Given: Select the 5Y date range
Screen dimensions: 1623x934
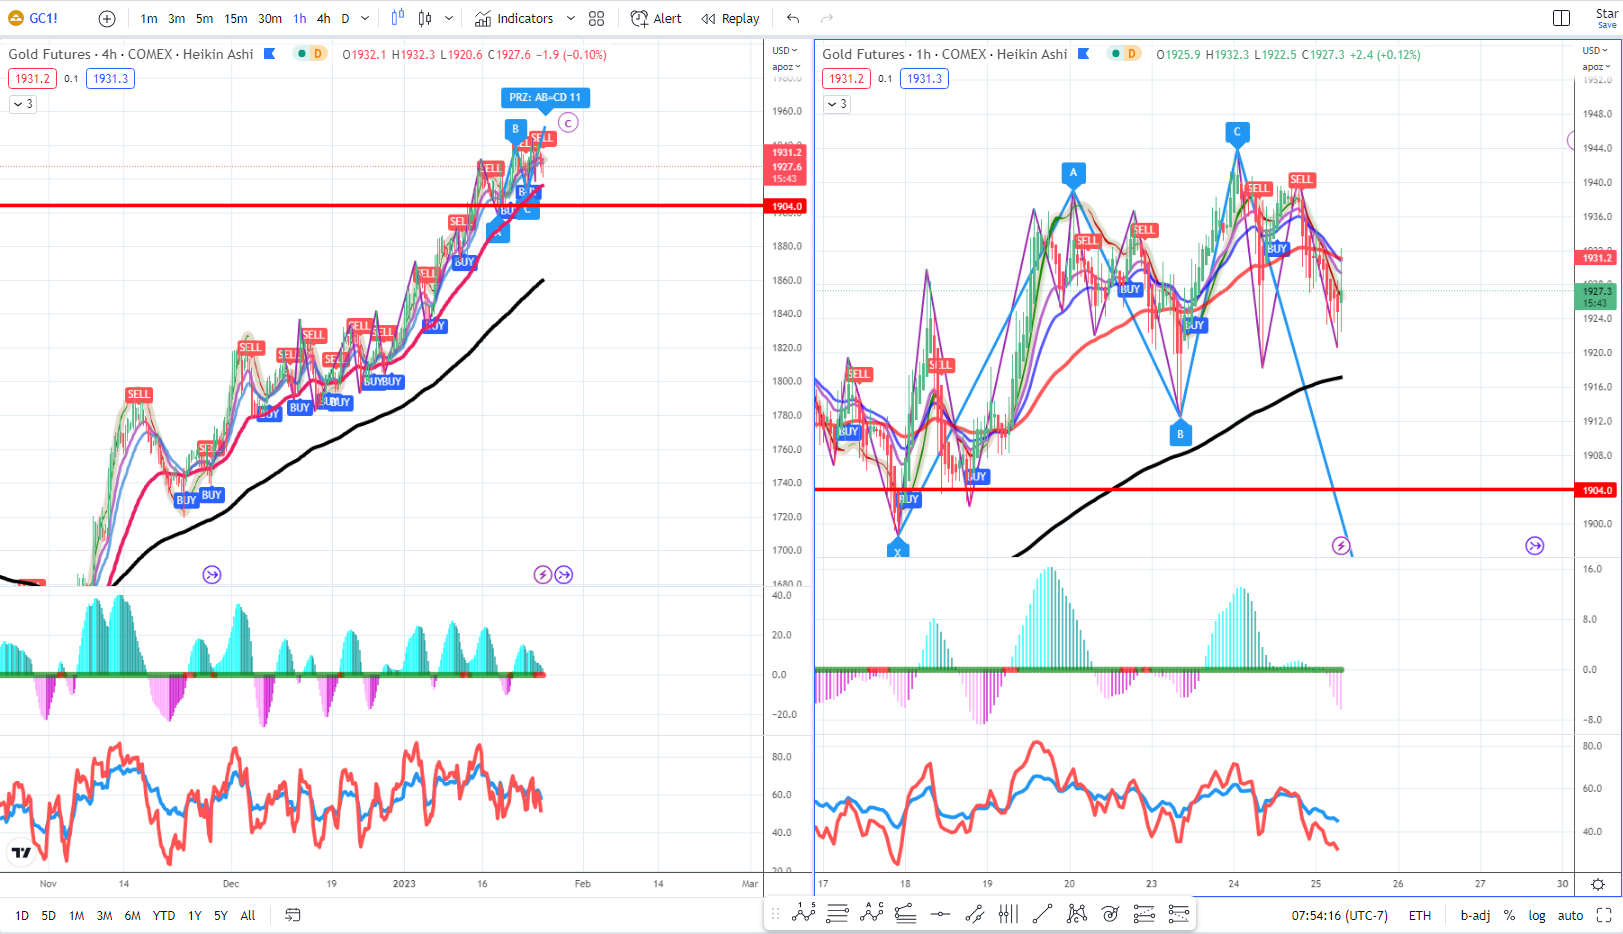Looking at the screenshot, I should (221, 915).
